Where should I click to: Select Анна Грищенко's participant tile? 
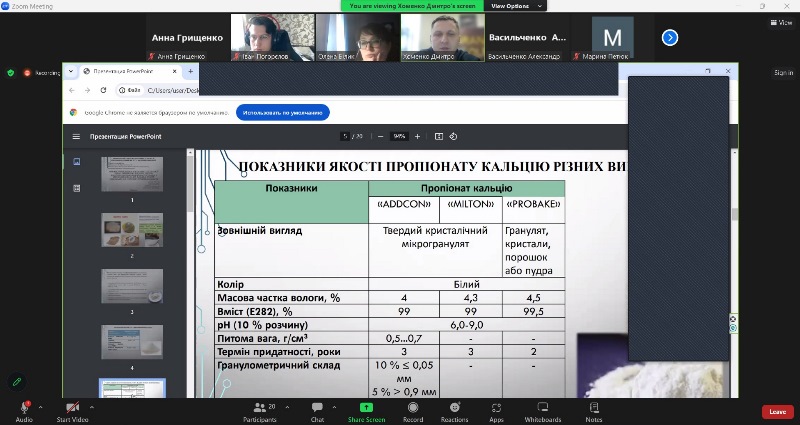click(187, 38)
